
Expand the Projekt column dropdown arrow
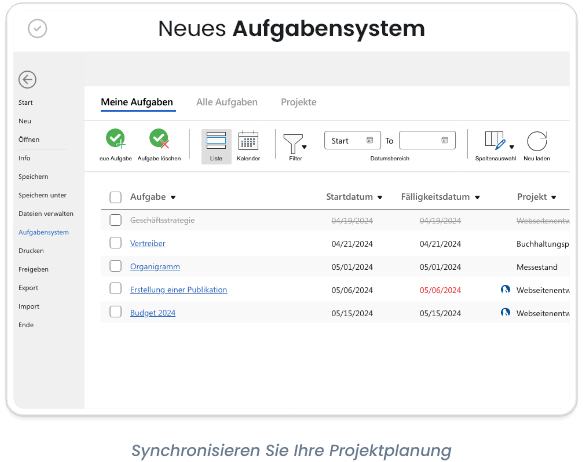point(554,197)
